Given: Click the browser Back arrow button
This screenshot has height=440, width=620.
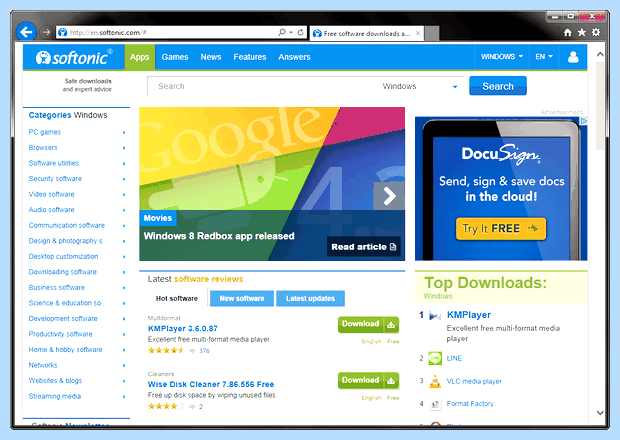Looking at the screenshot, I should [26, 32].
